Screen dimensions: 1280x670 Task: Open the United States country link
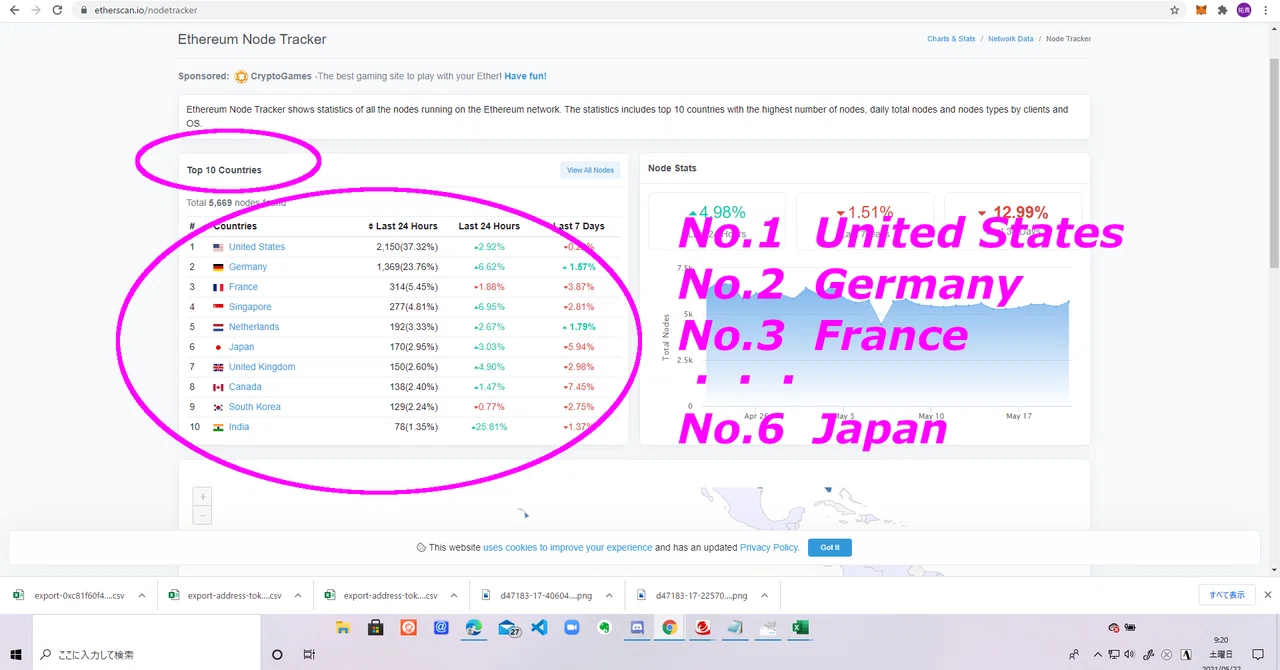(x=257, y=247)
